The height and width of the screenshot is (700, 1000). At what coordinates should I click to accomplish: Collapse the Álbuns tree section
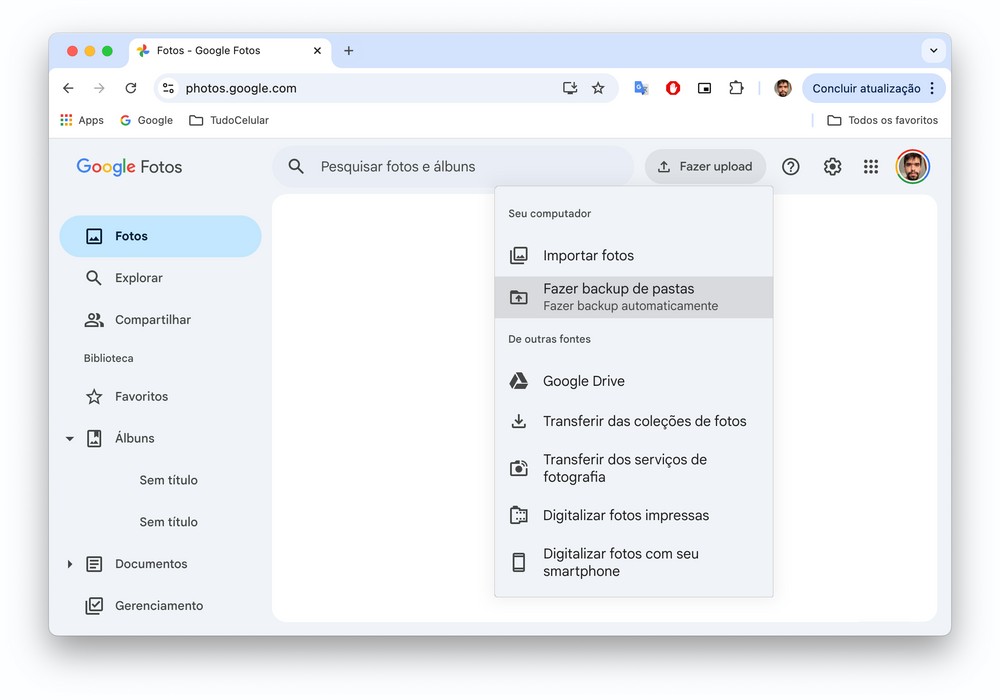[x=70, y=439]
